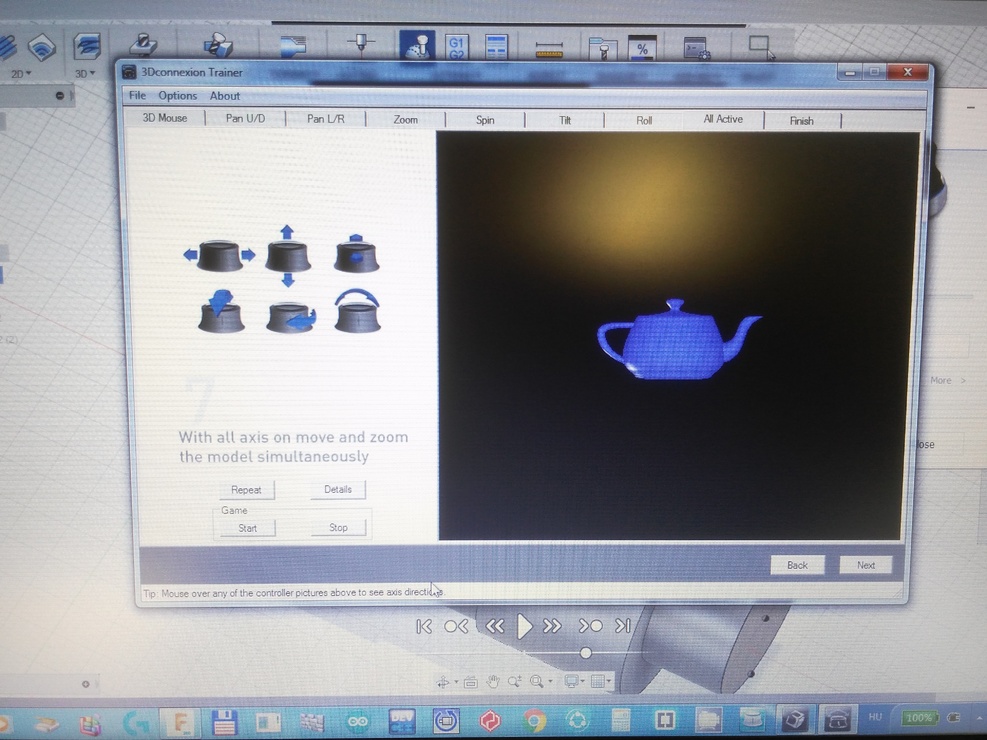987x740 pixels.
Task: Click the setup sheet icon in Fusion toolbar
Action: click(x=496, y=47)
